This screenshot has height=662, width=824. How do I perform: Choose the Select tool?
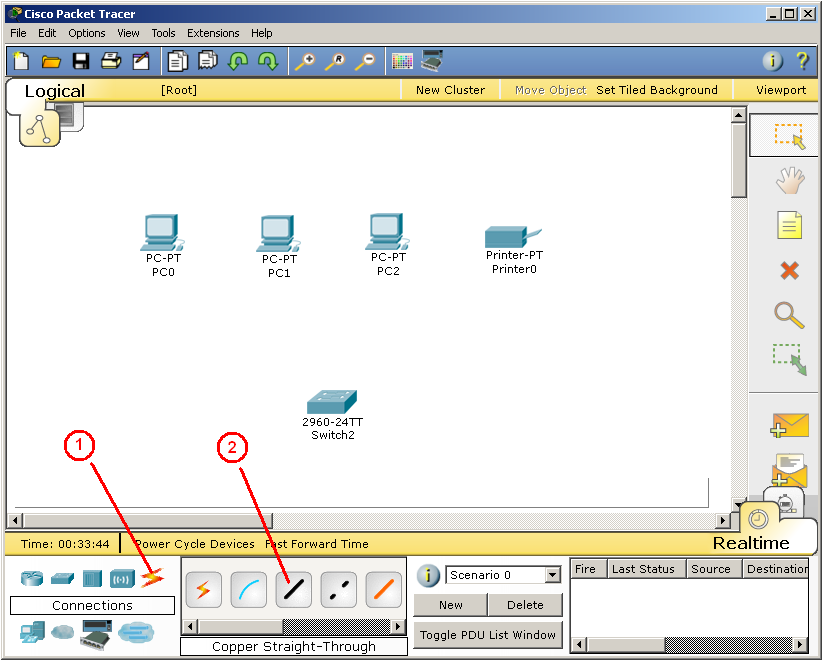(x=789, y=136)
